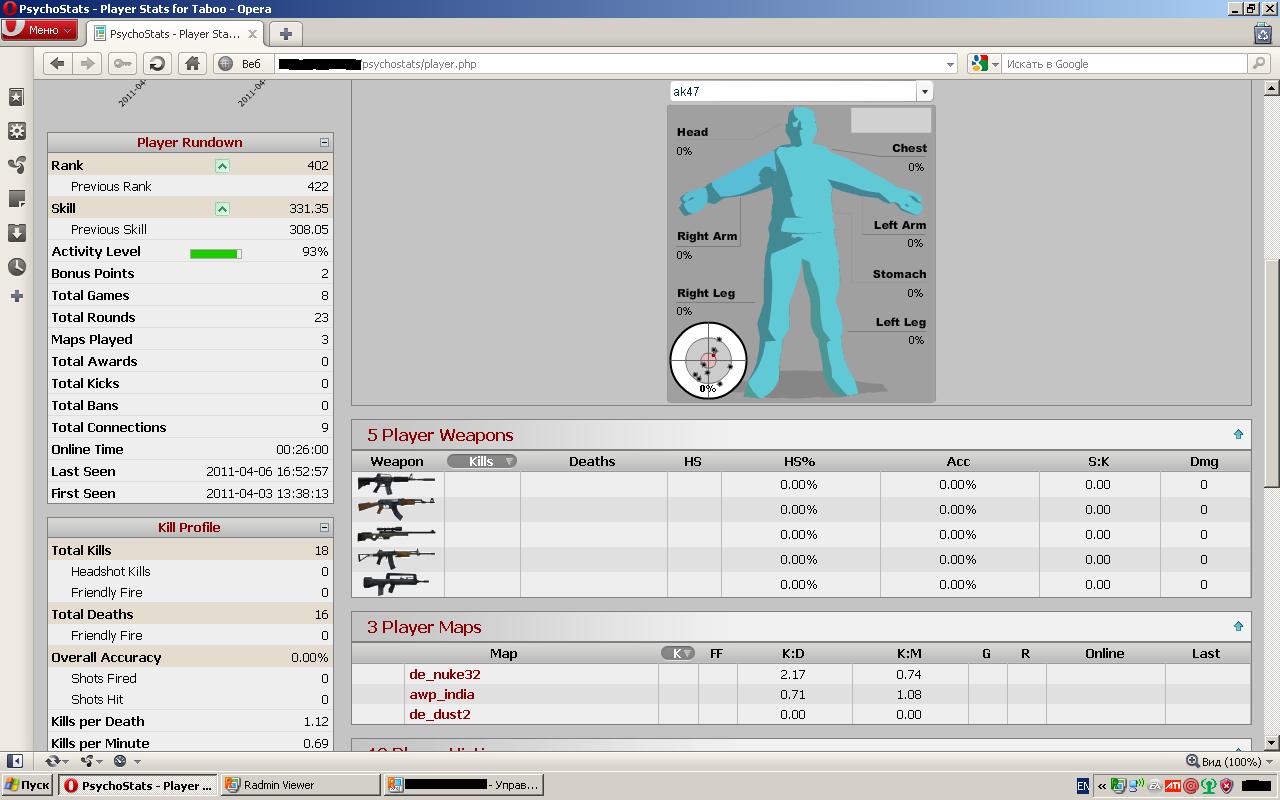Open the address bar history dropdown
1280x800 pixels.
950,64
